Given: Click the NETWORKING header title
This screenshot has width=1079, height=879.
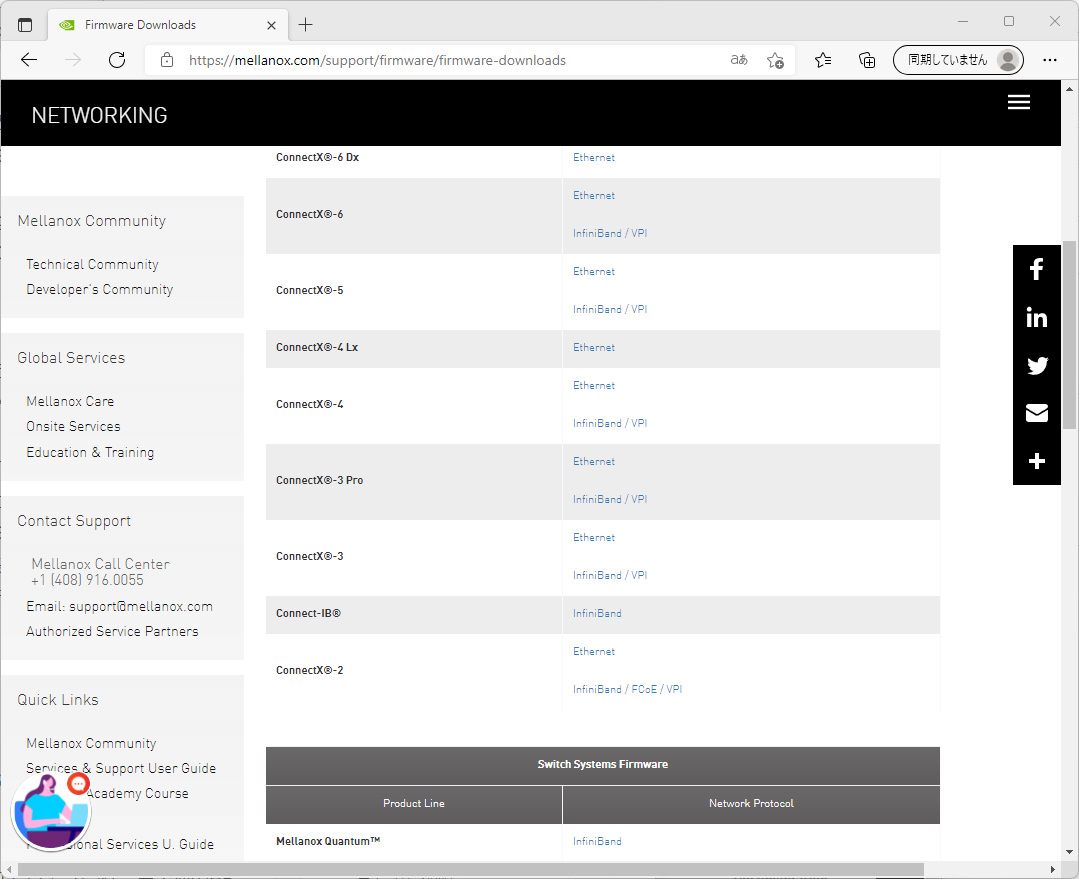Looking at the screenshot, I should (x=100, y=116).
